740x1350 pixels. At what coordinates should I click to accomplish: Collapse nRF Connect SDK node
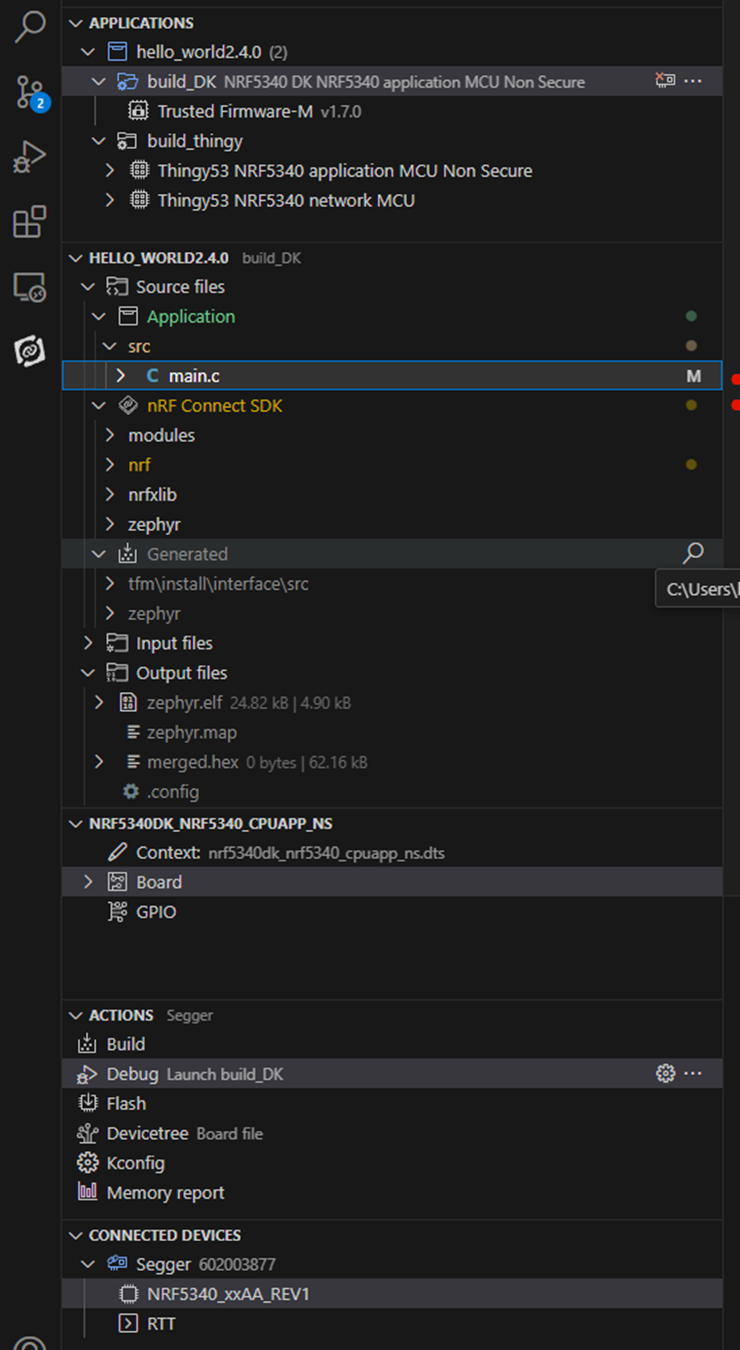[98, 406]
